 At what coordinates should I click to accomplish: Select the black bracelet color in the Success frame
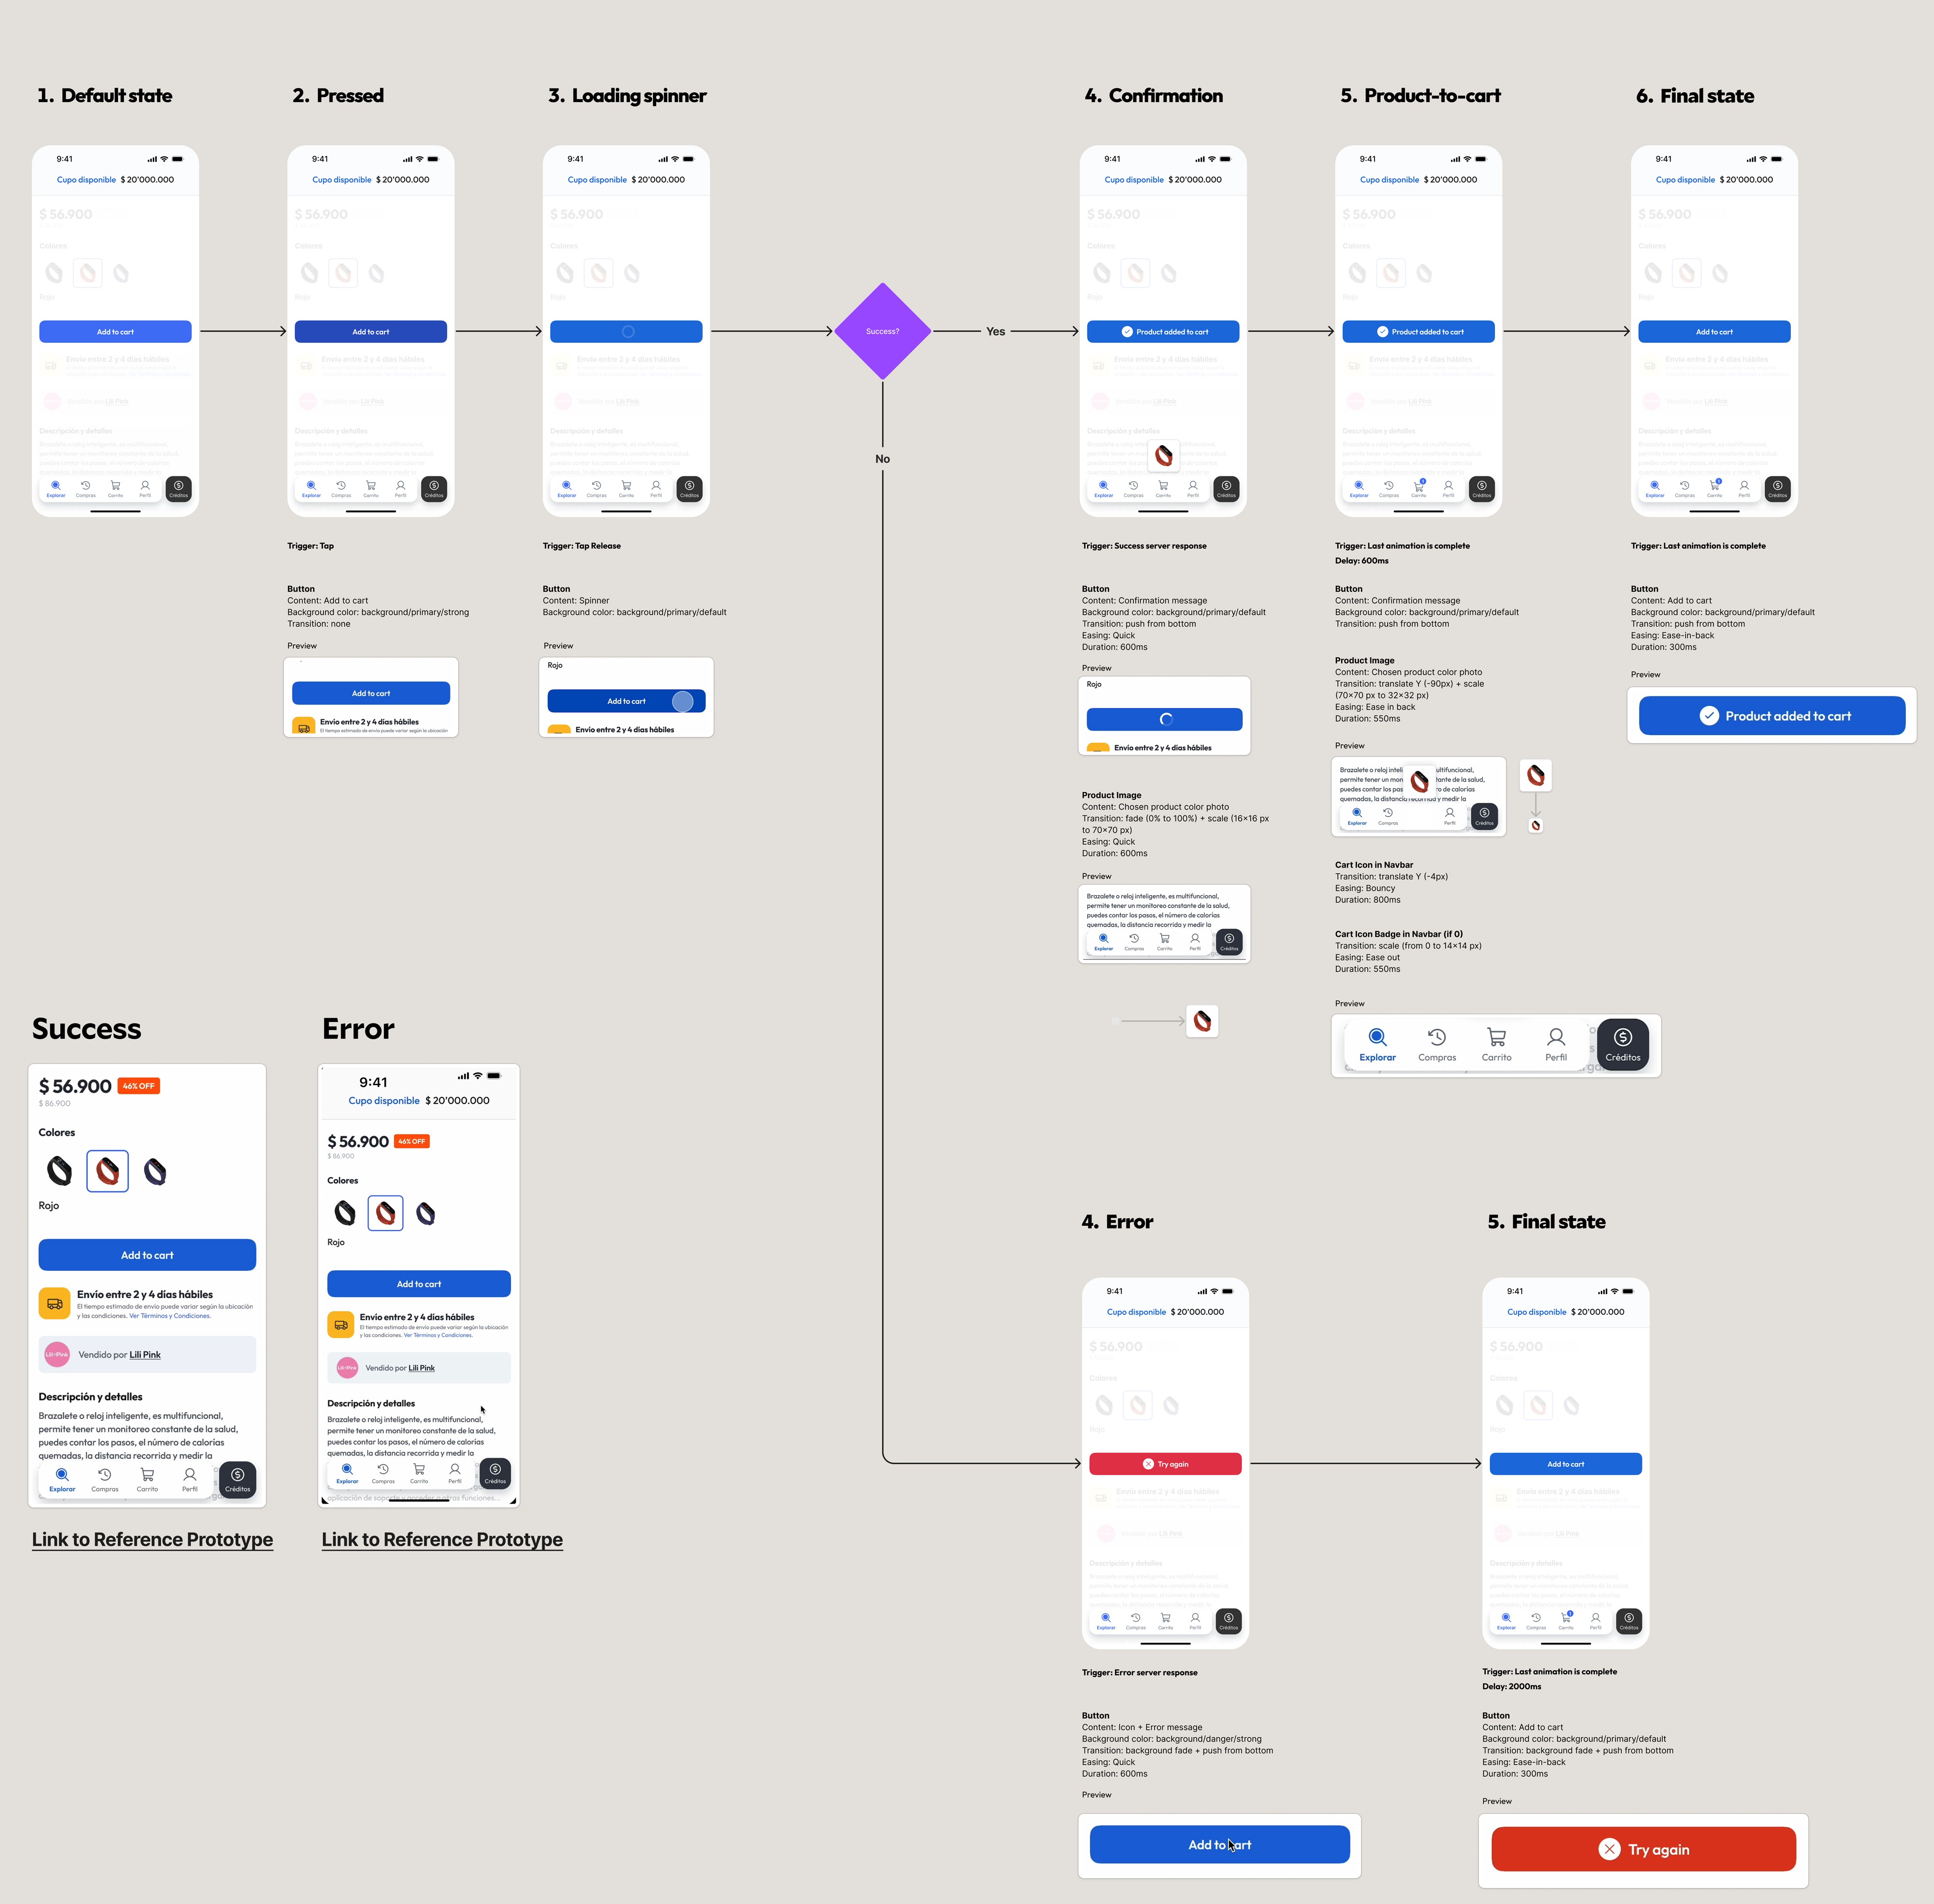tap(60, 1171)
